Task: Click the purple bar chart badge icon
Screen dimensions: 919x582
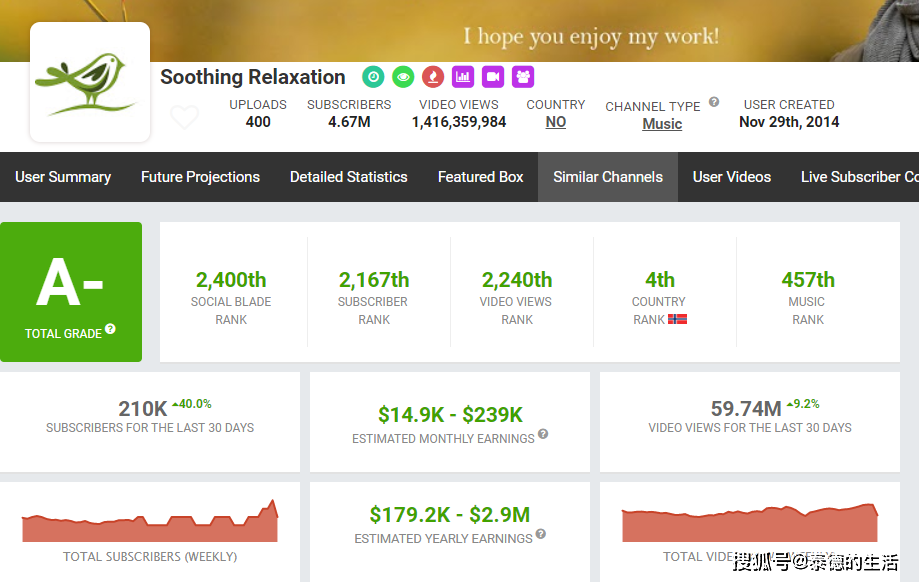Action: [x=463, y=77]
